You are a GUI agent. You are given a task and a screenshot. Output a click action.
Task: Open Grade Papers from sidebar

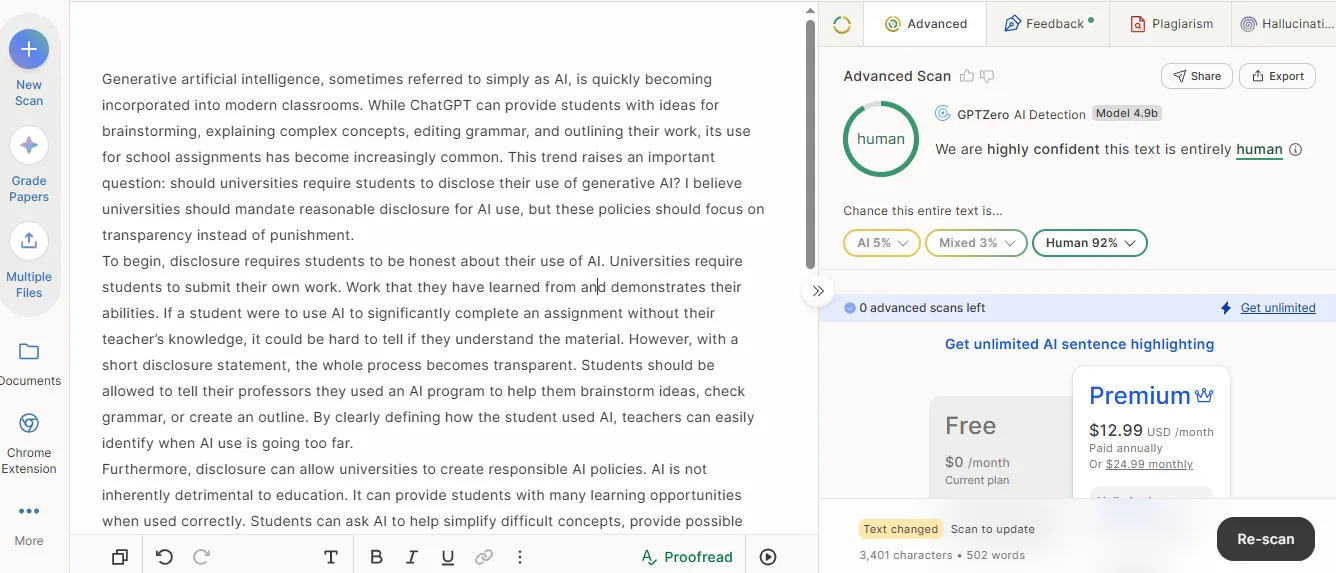[29, 145]
